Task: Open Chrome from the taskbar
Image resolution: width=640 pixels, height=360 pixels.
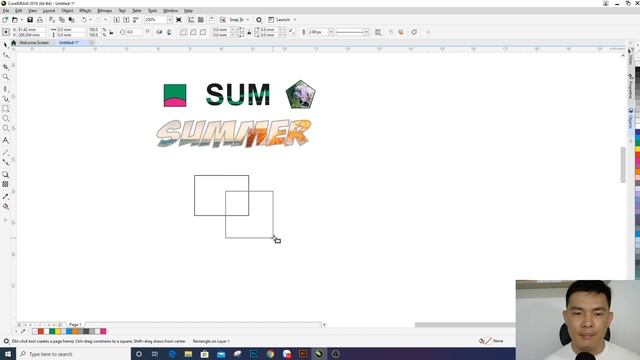Action: (270, 354)
